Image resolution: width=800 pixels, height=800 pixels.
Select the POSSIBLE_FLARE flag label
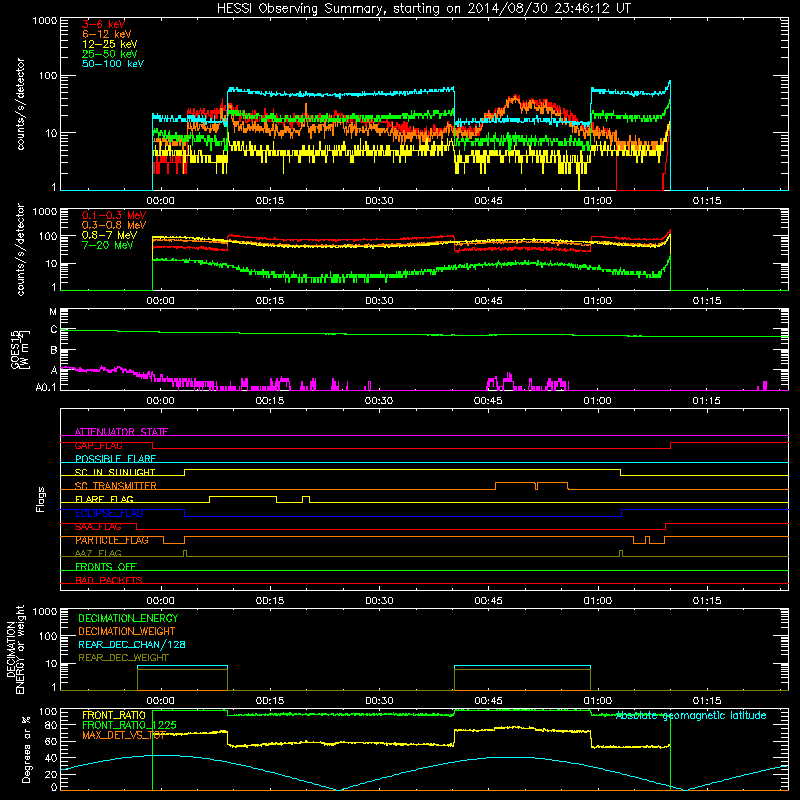pos(115,459)
